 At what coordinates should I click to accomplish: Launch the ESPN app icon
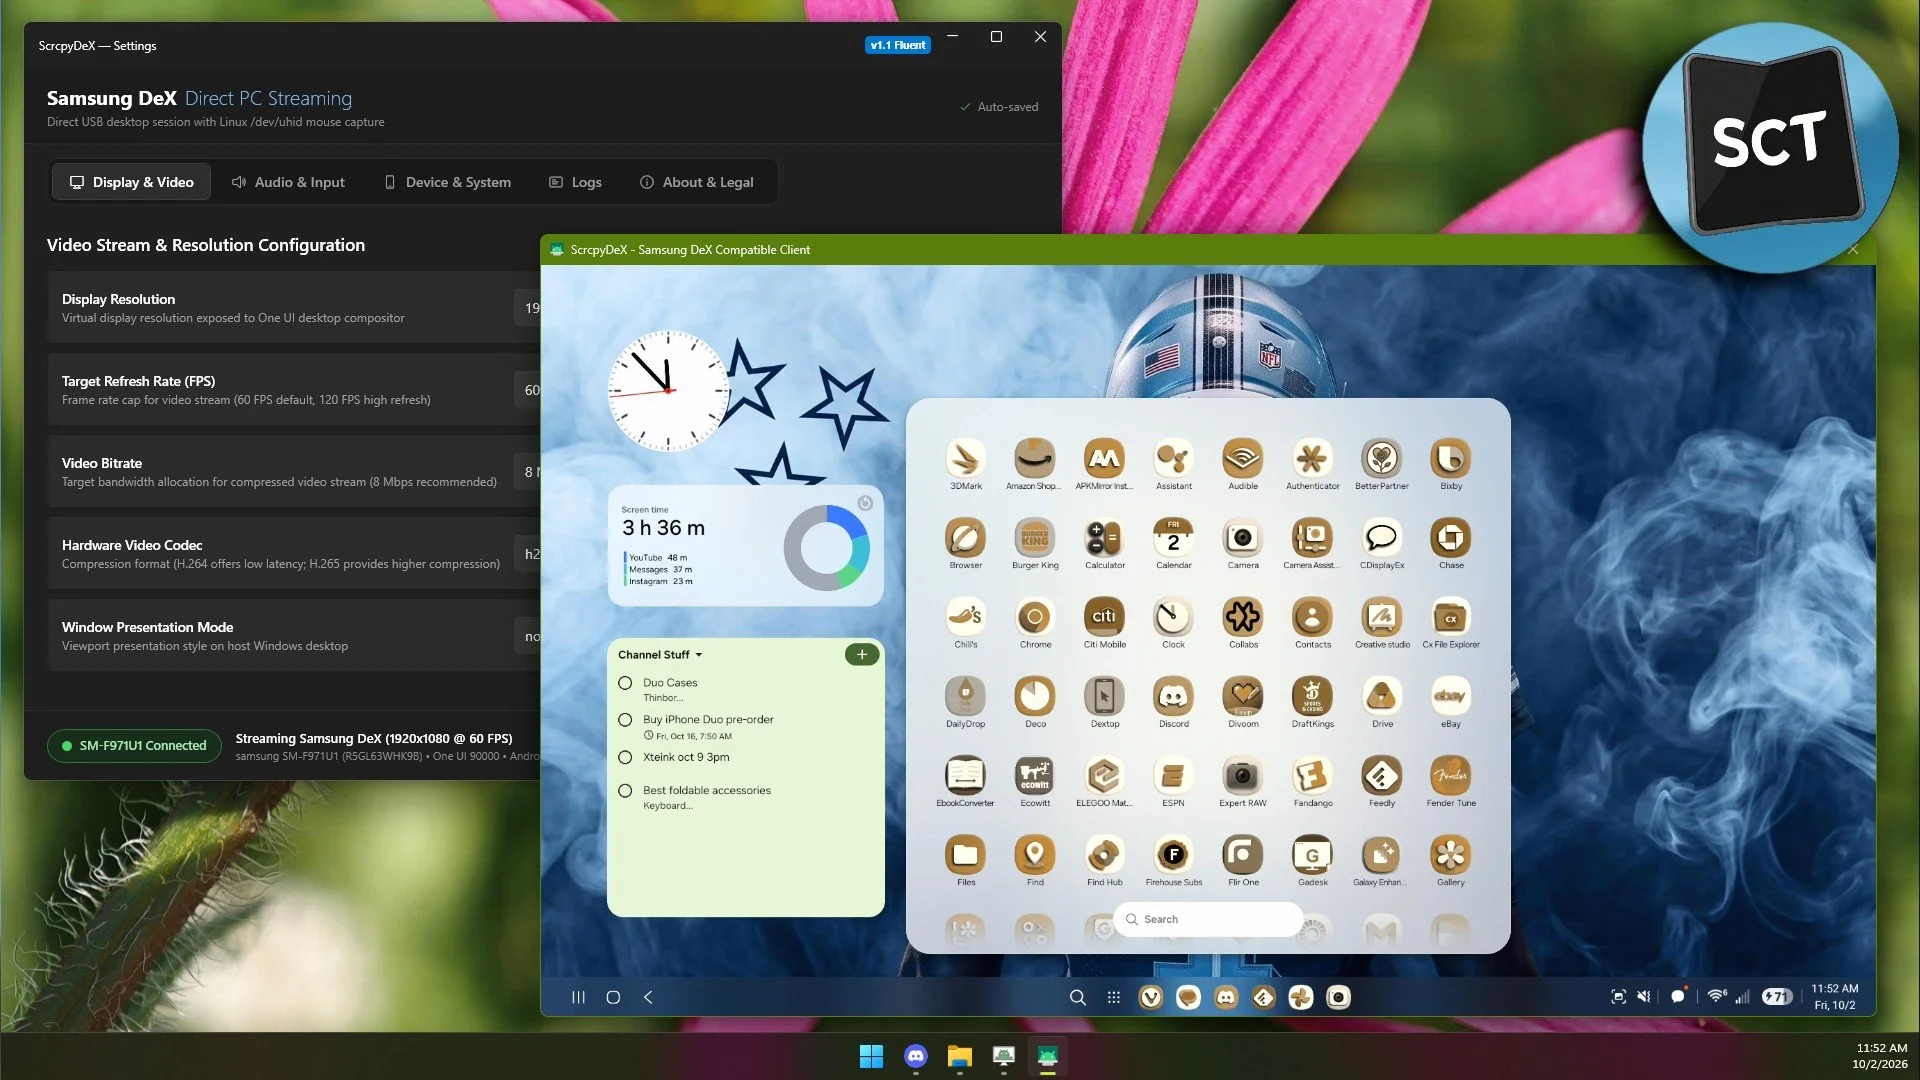coord(1173,775)
